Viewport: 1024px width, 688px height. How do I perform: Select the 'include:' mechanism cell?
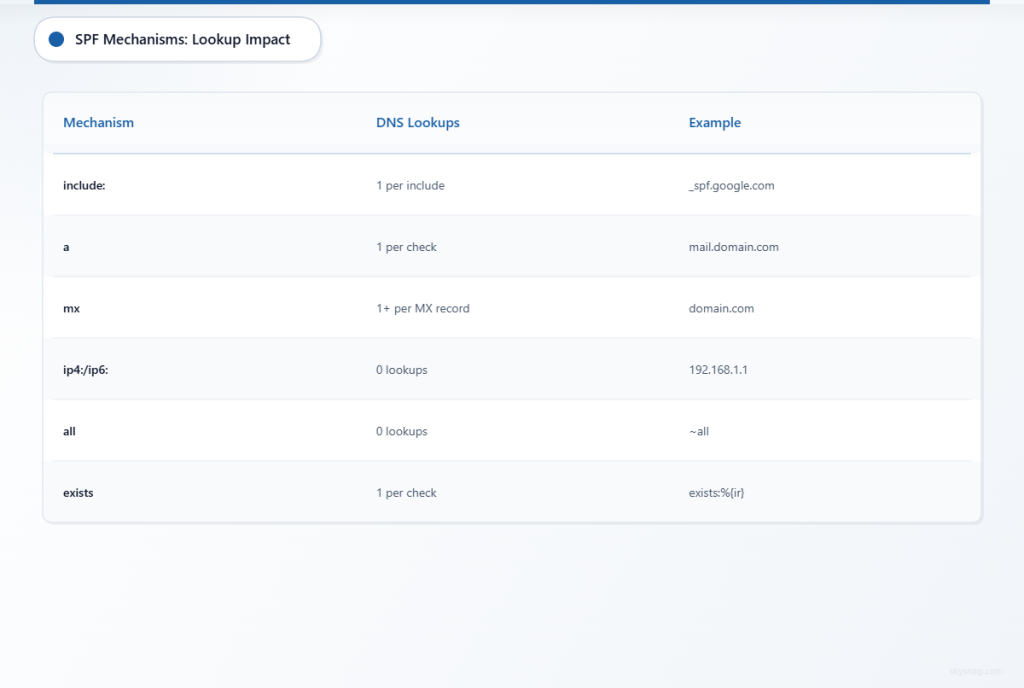point(84,185)
